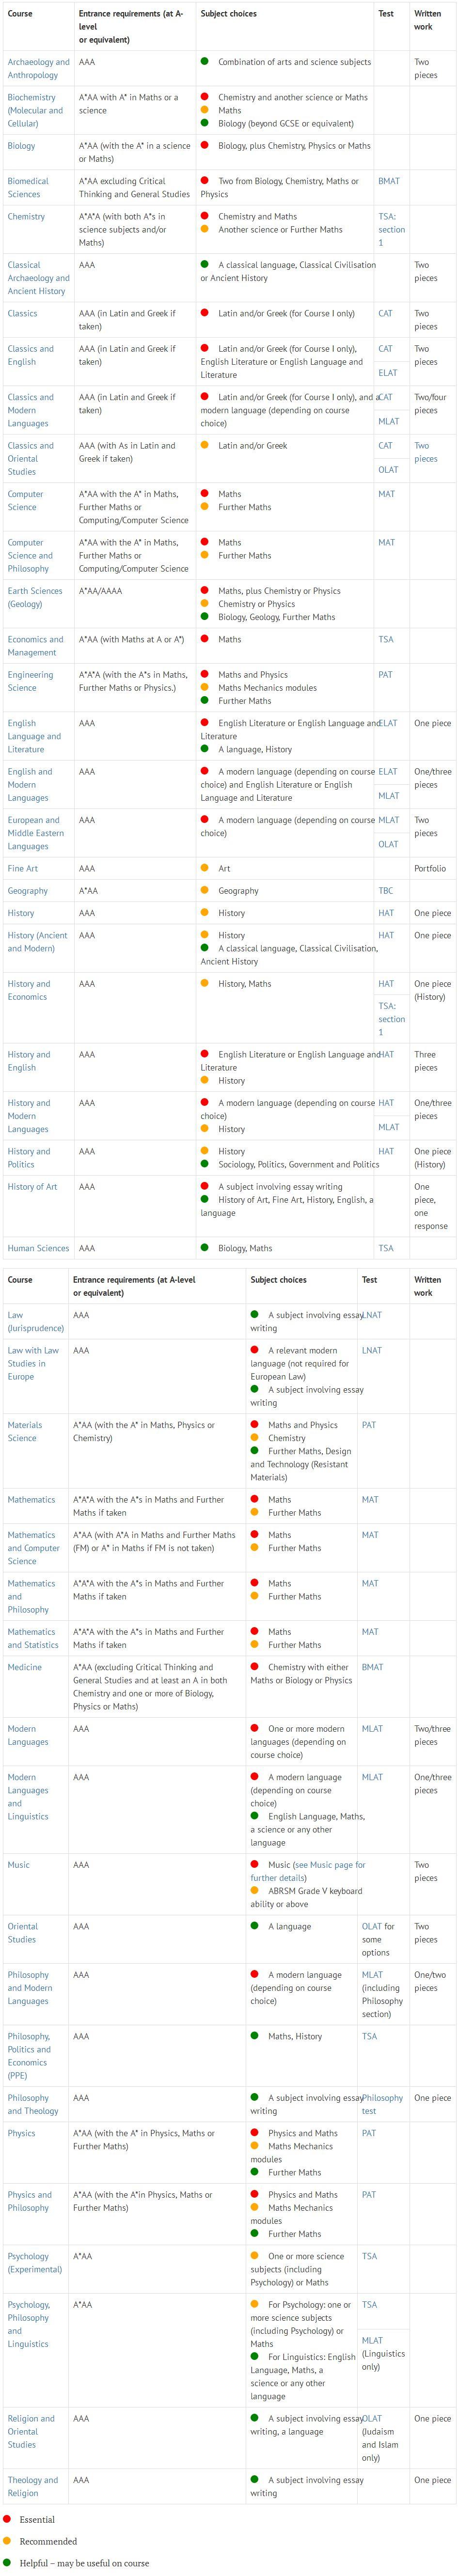Image resolution: width=458 pixels, height=2576 pixels.
Task: Open the Psychology (Experimental) course link
Action: 35,2262
